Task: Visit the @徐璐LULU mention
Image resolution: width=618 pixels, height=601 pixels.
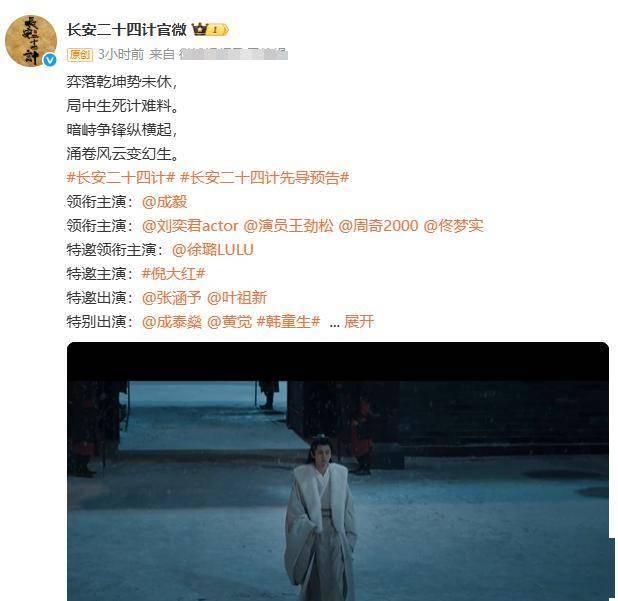Action: 213,250
